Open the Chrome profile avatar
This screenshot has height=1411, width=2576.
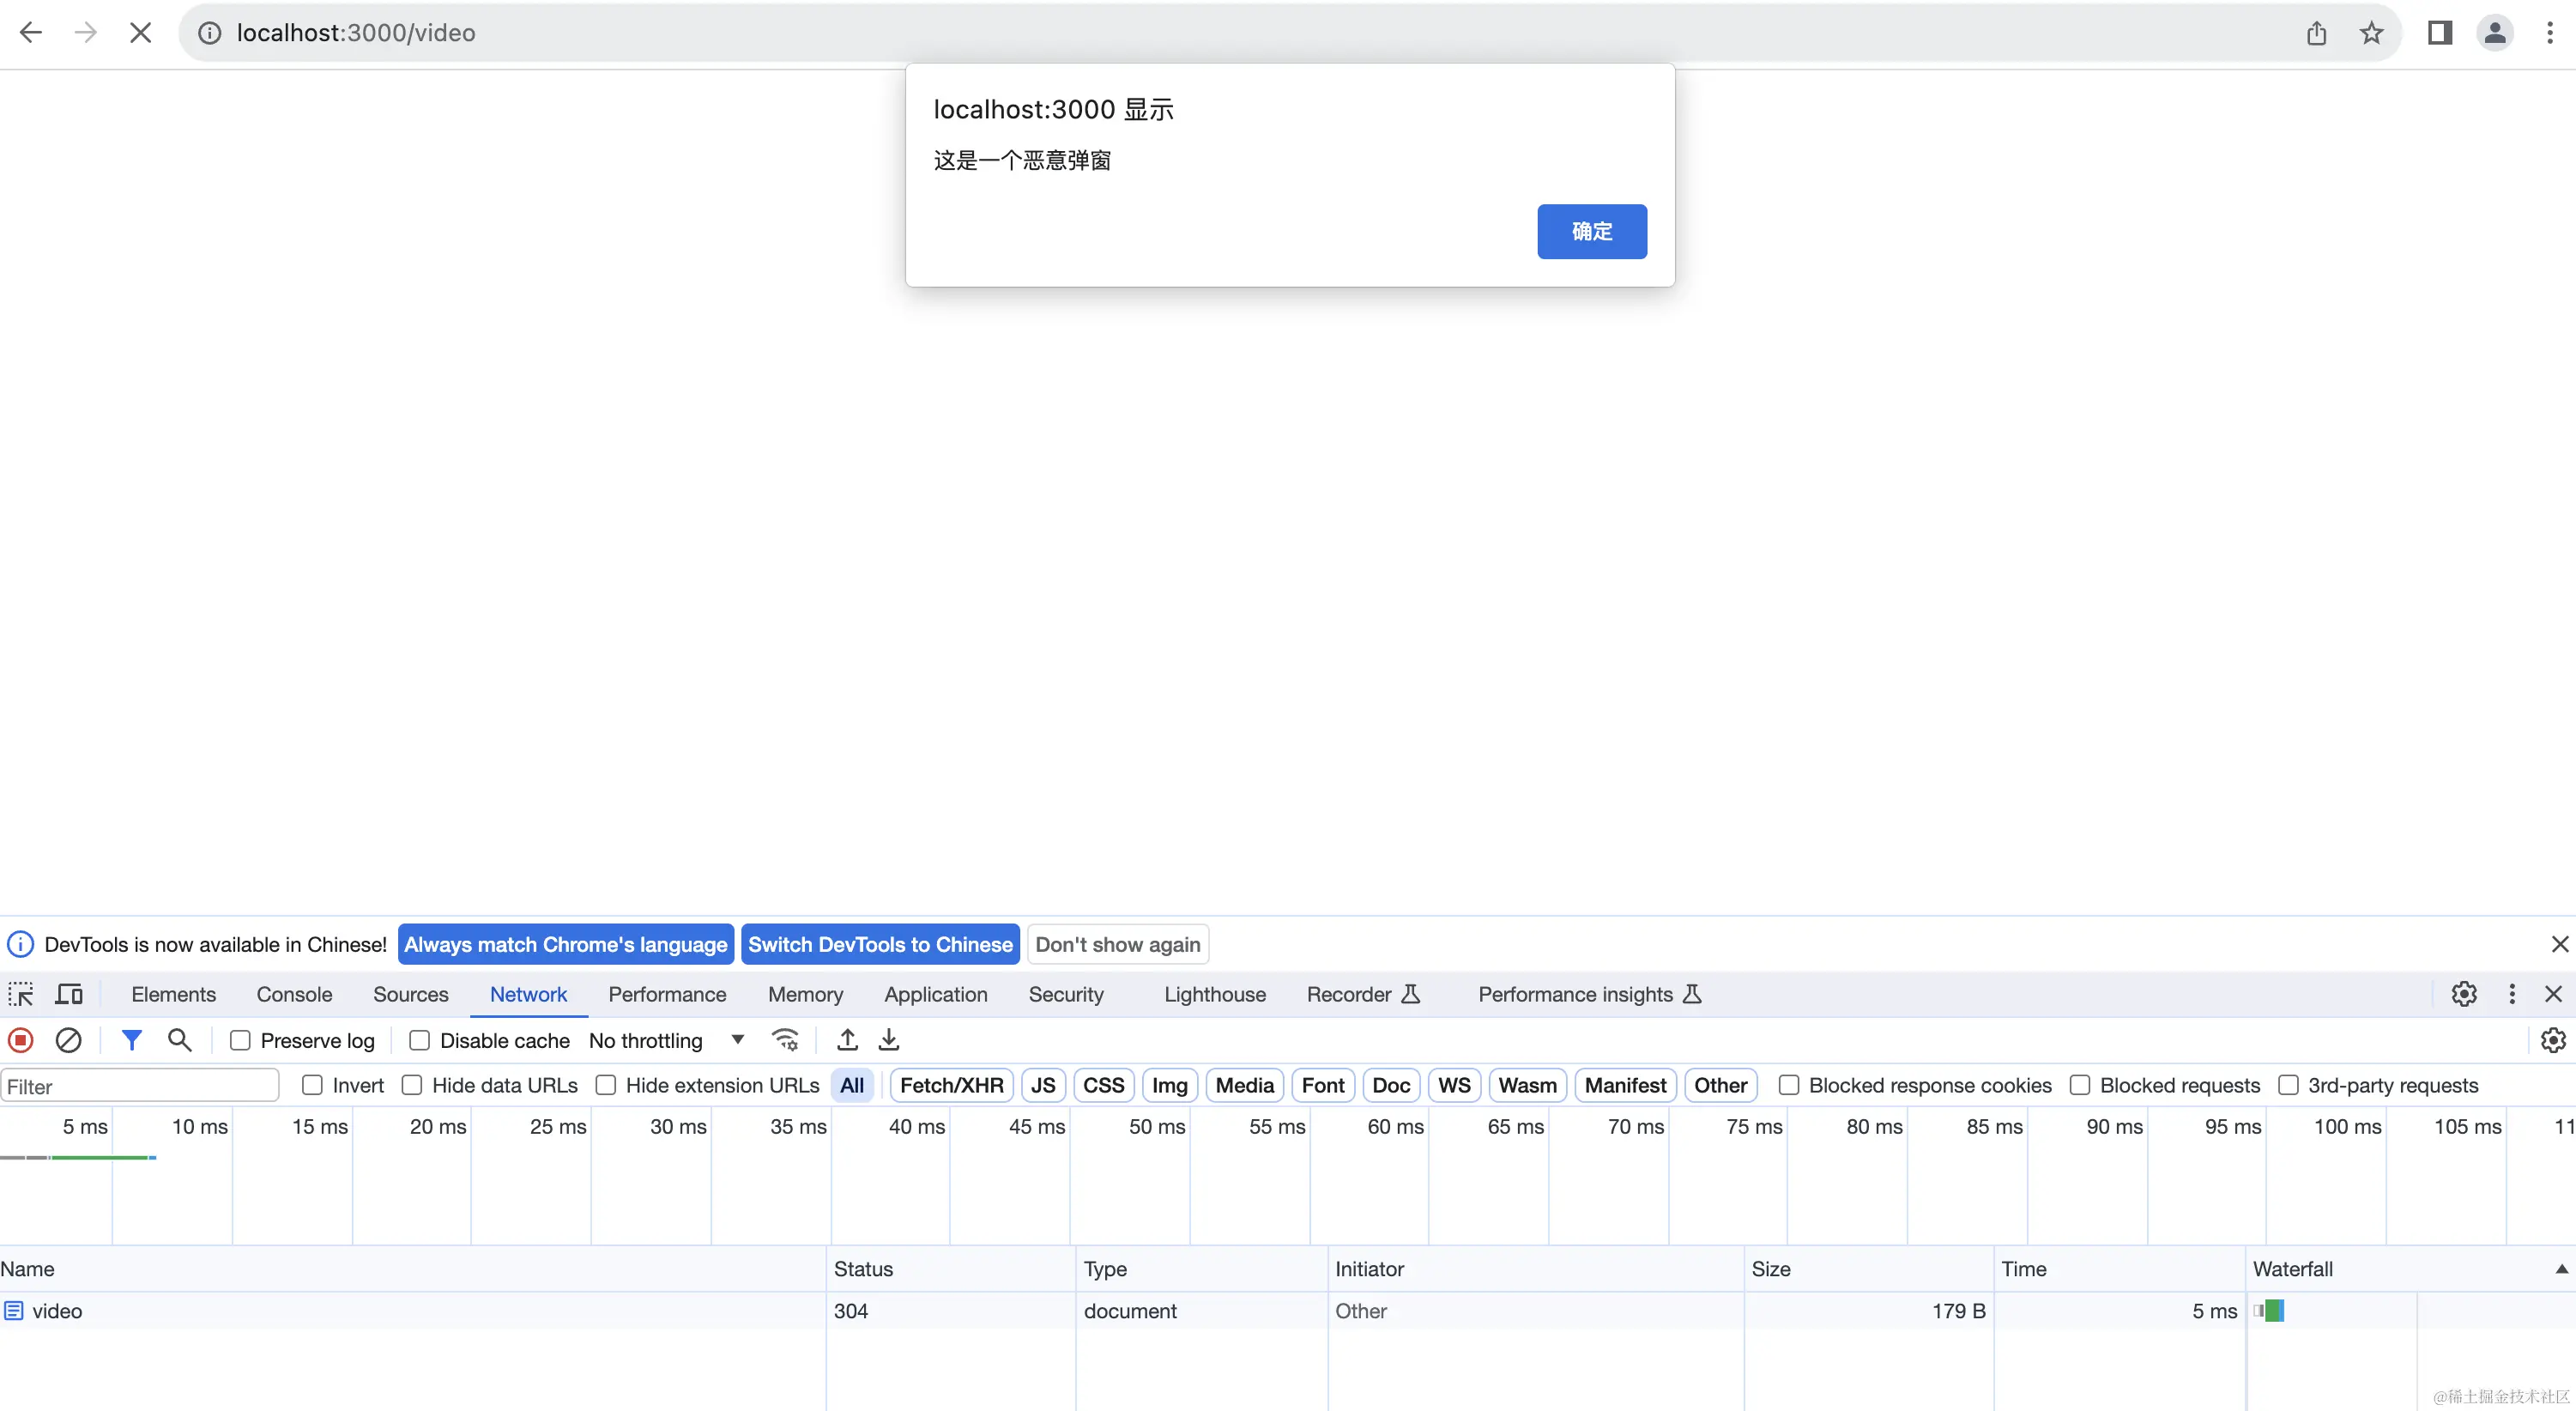(2495, 33)
